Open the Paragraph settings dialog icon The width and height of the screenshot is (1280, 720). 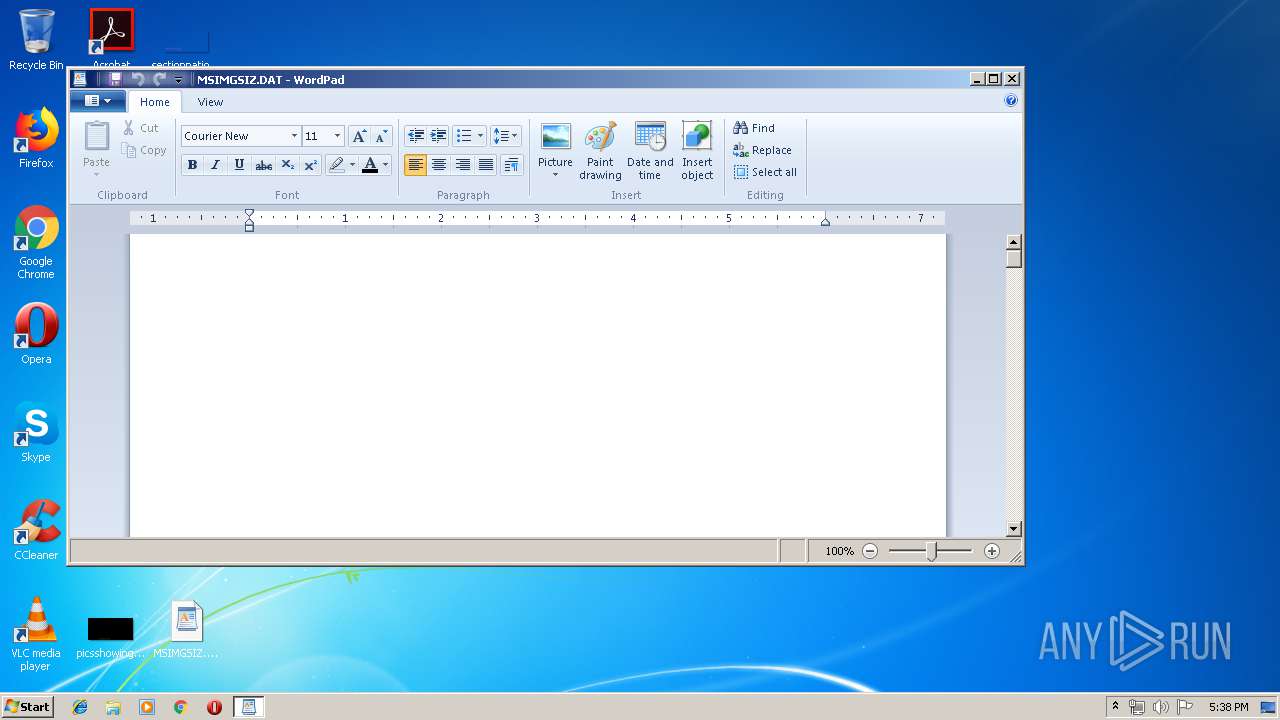pos(511,165)
